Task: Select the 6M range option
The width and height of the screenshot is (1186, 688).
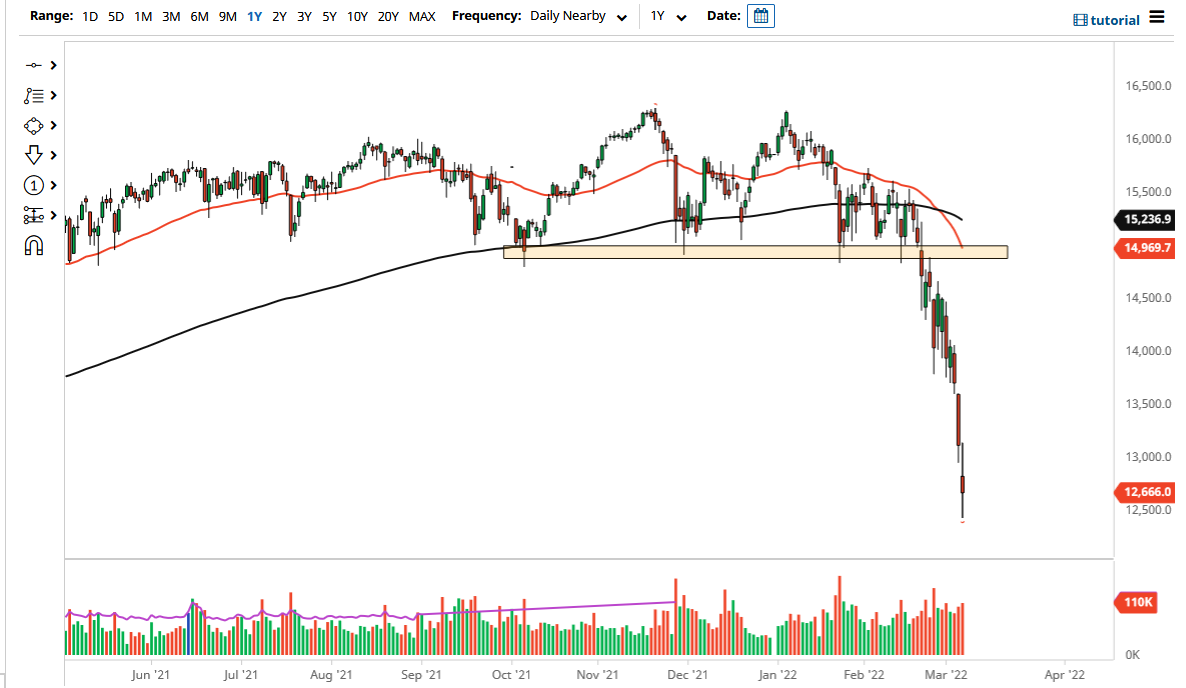Action: [x=197, y=16]
